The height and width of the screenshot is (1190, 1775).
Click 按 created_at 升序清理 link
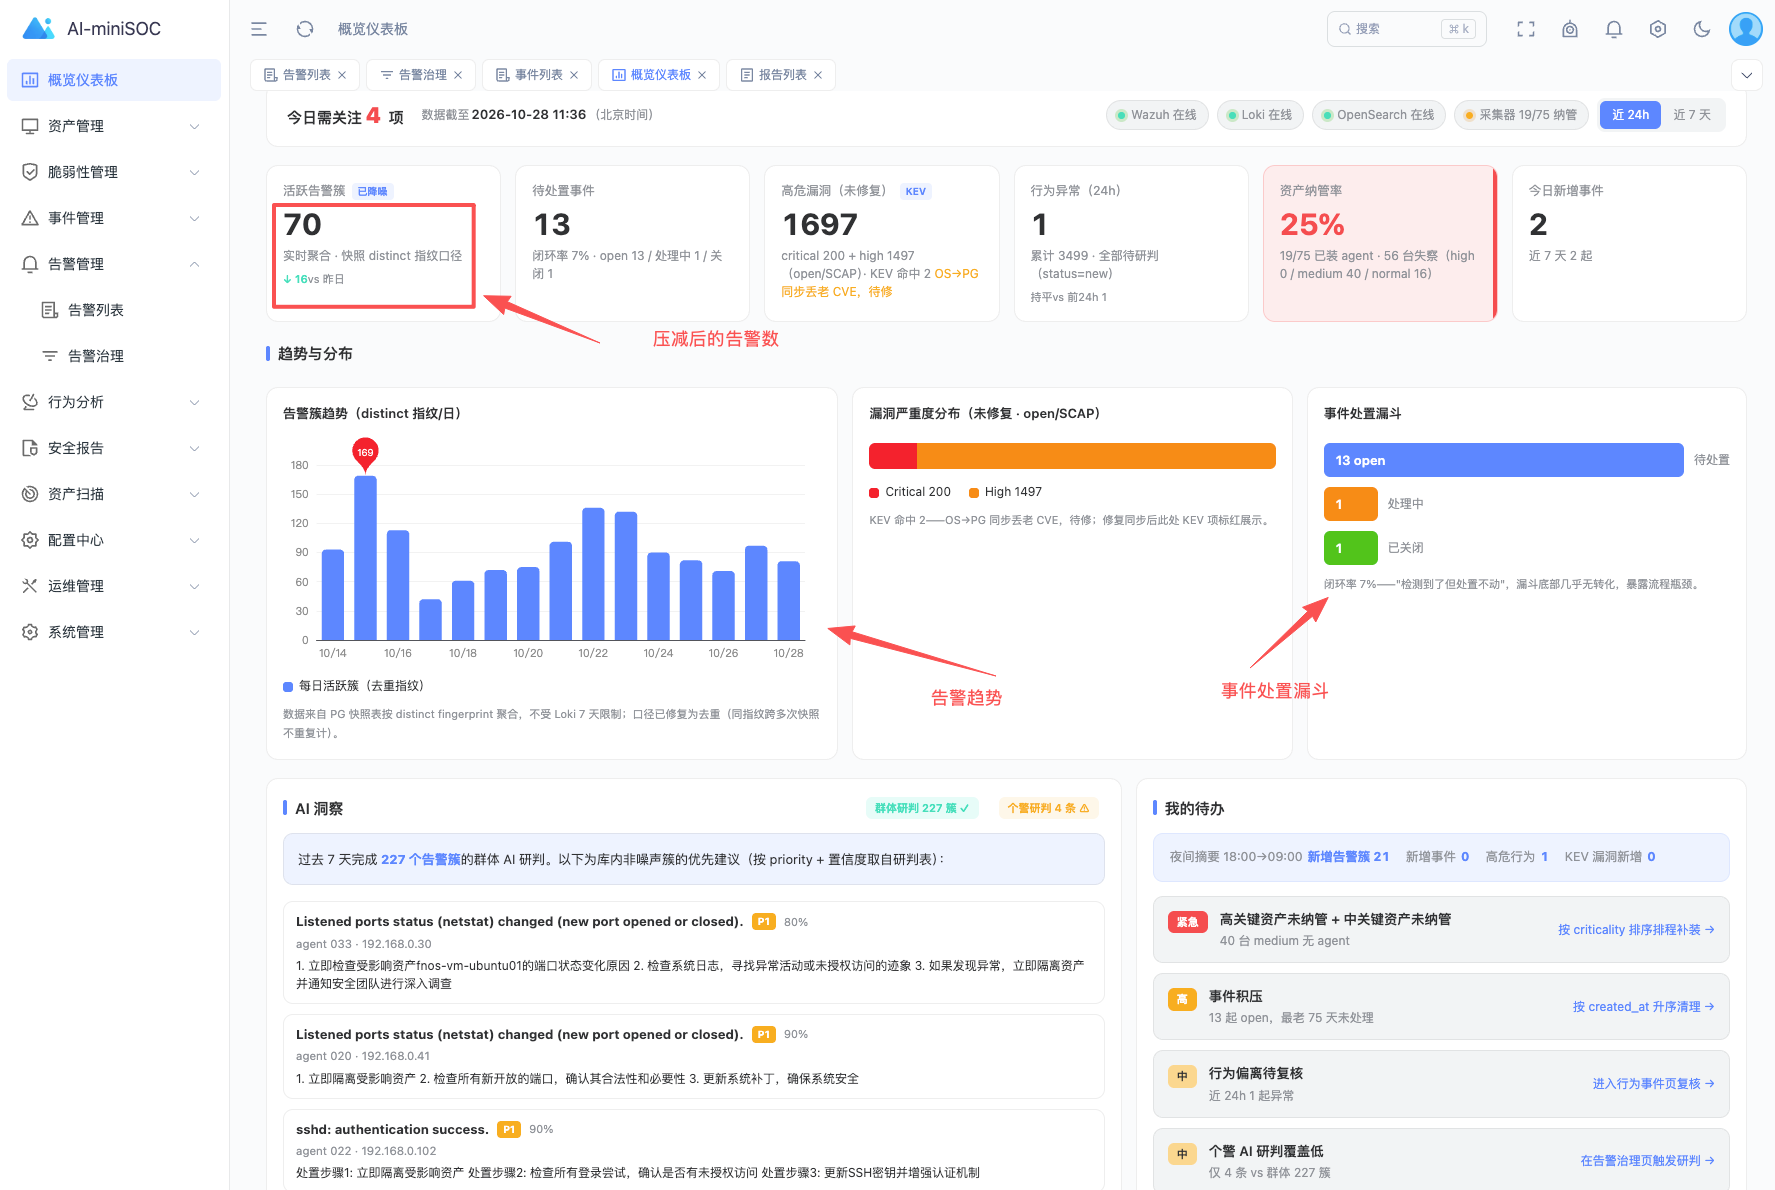click(1644, 1007)
